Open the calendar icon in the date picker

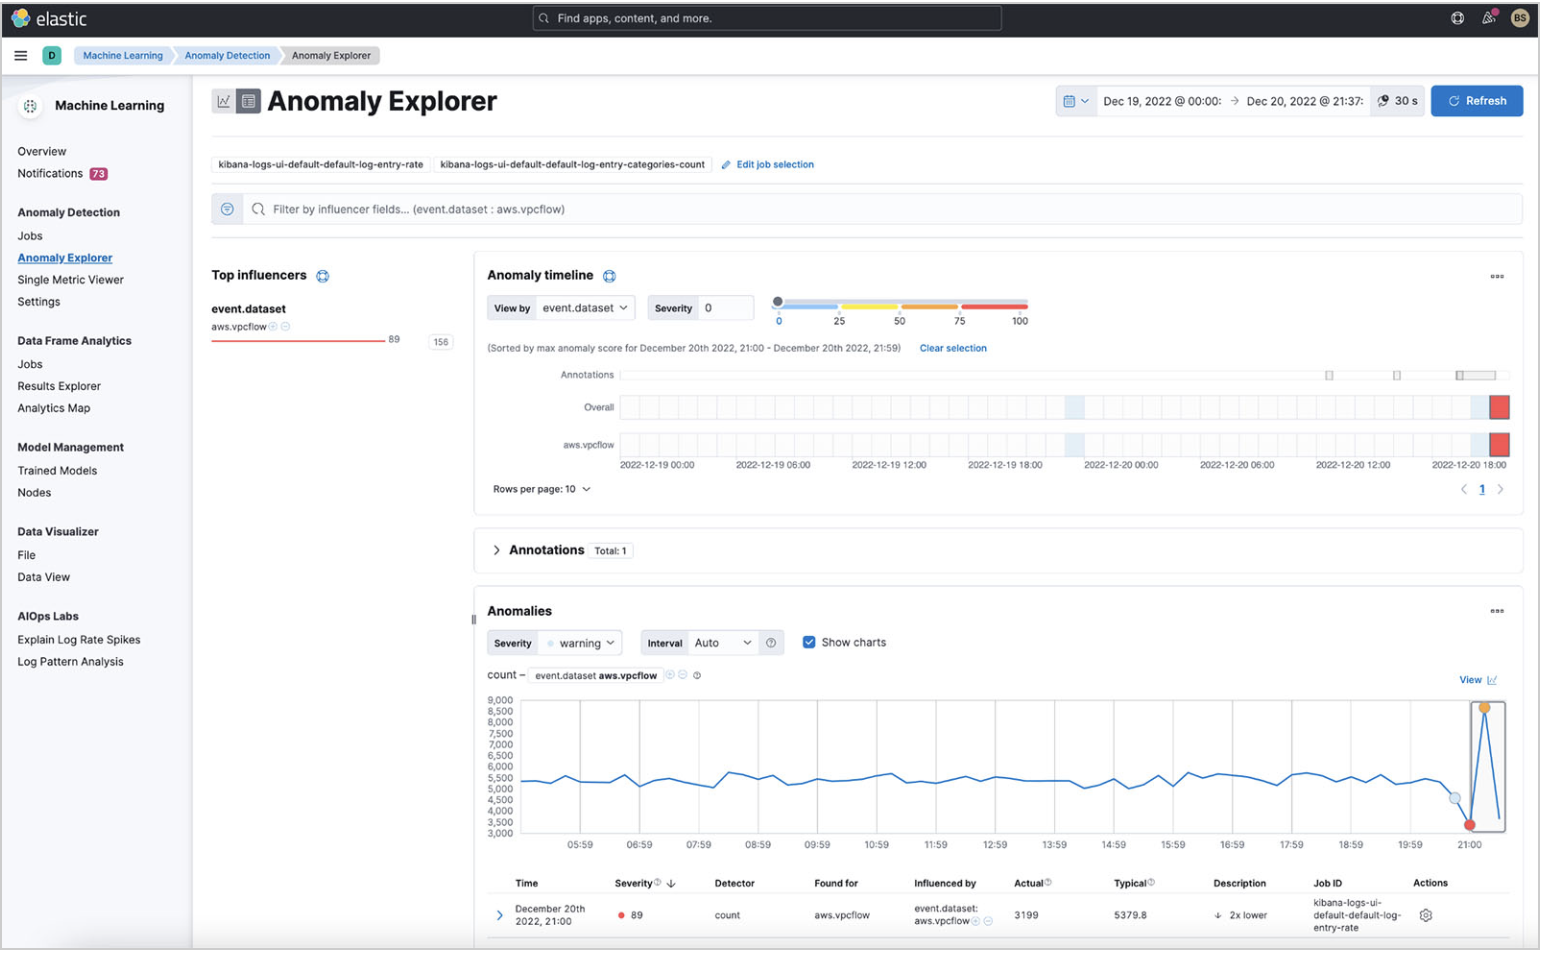(1070, 100)
